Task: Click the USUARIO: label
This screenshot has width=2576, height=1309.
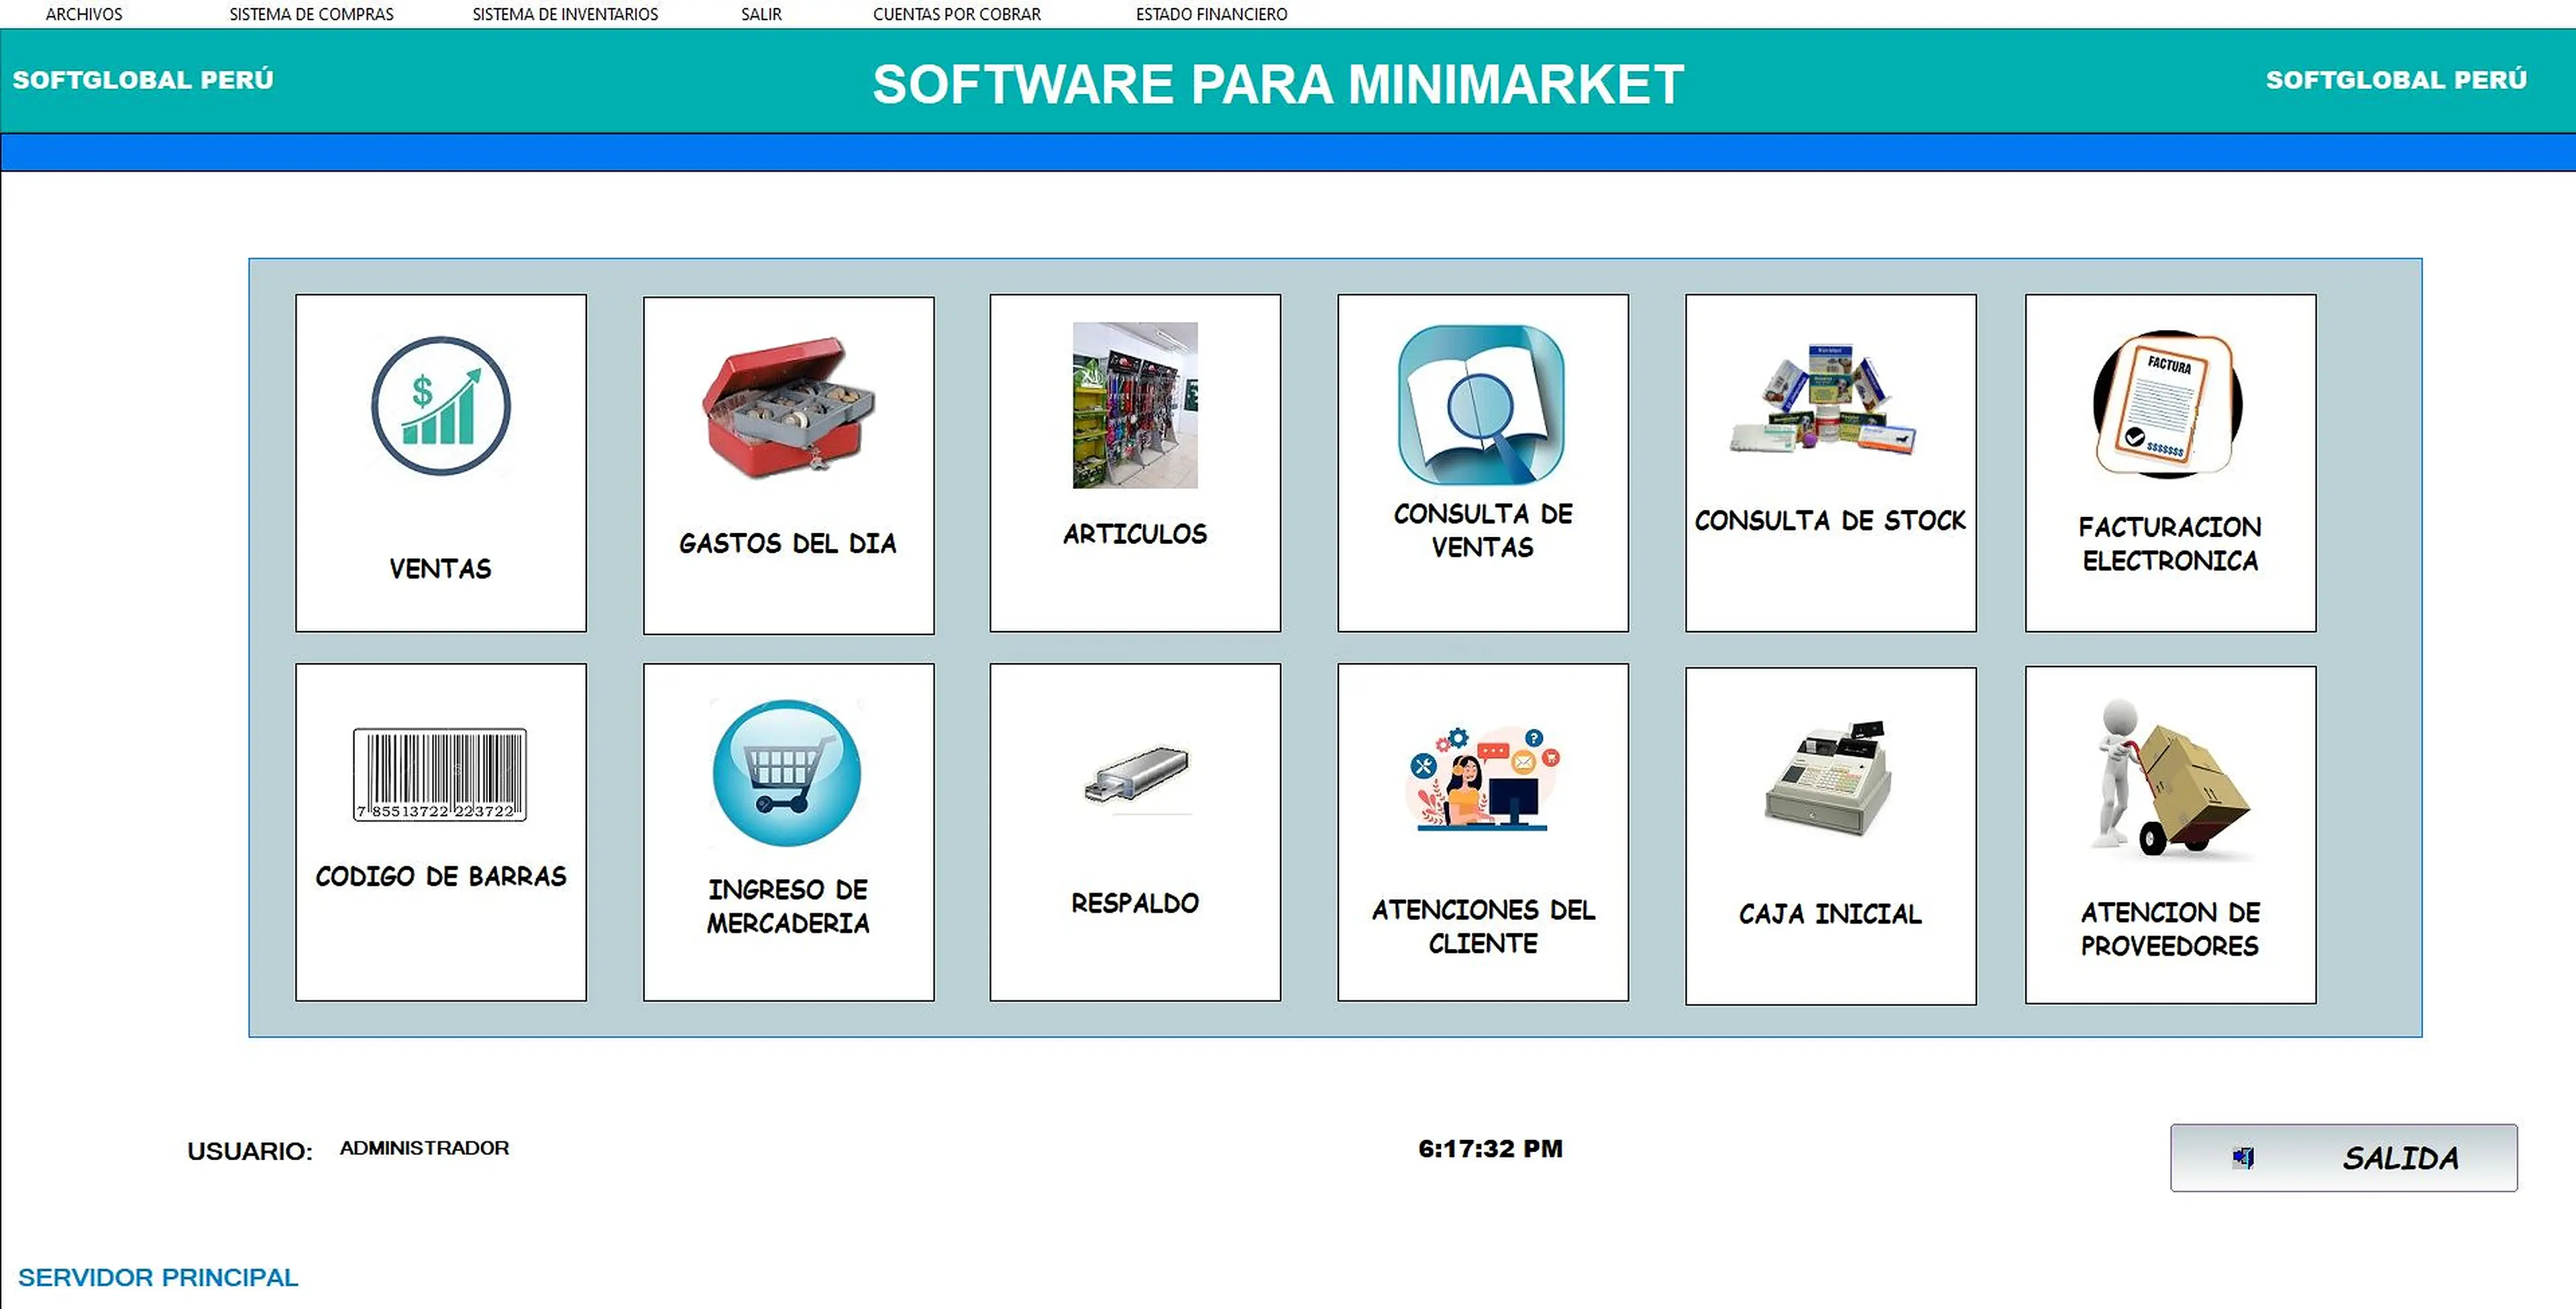Action: [250, 1151]
